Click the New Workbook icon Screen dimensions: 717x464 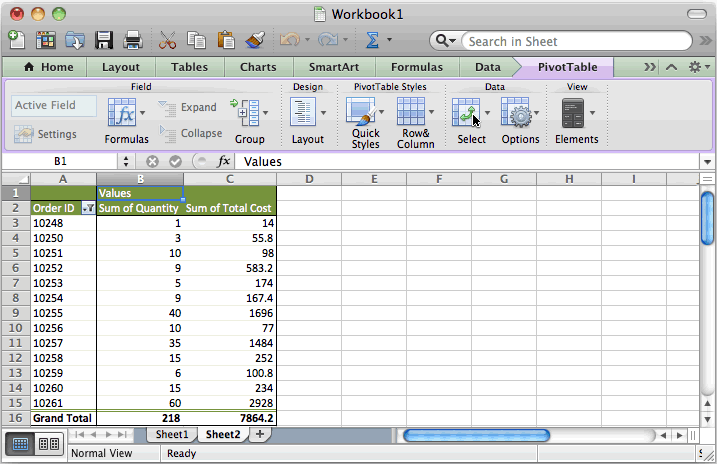click(x=17, y=40)
